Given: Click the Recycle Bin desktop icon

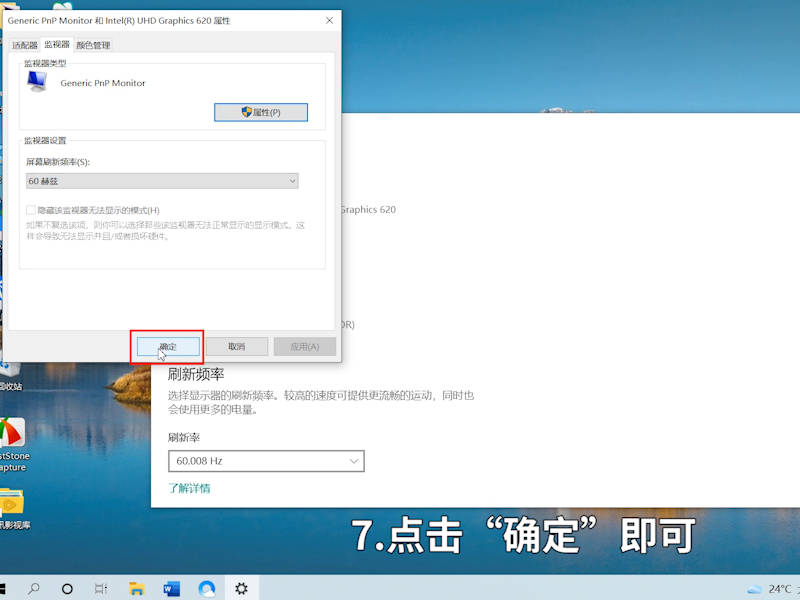Looking at the screenshot, I should (x=11, y=376).
